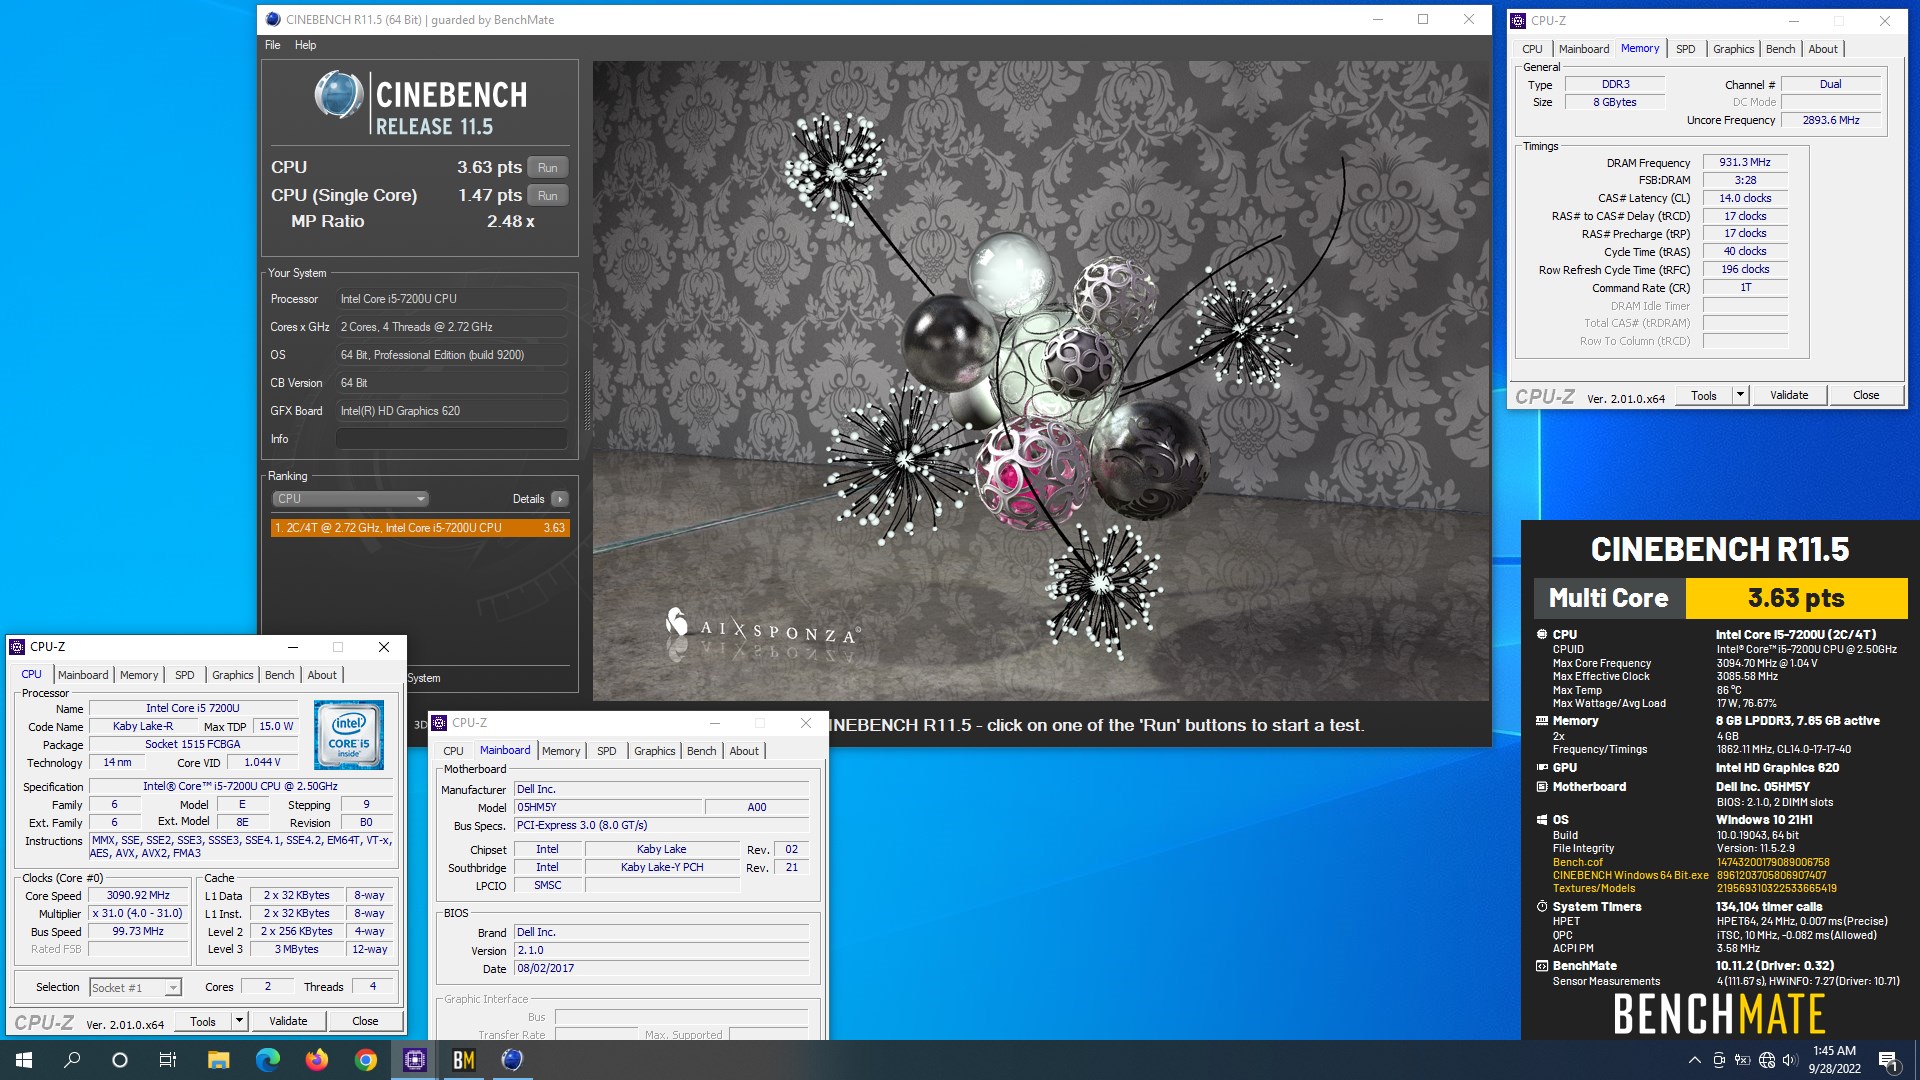
Task: Open the Bench tab in the CPU-tab CPU-Z window
Action: [x=279, y=675]
